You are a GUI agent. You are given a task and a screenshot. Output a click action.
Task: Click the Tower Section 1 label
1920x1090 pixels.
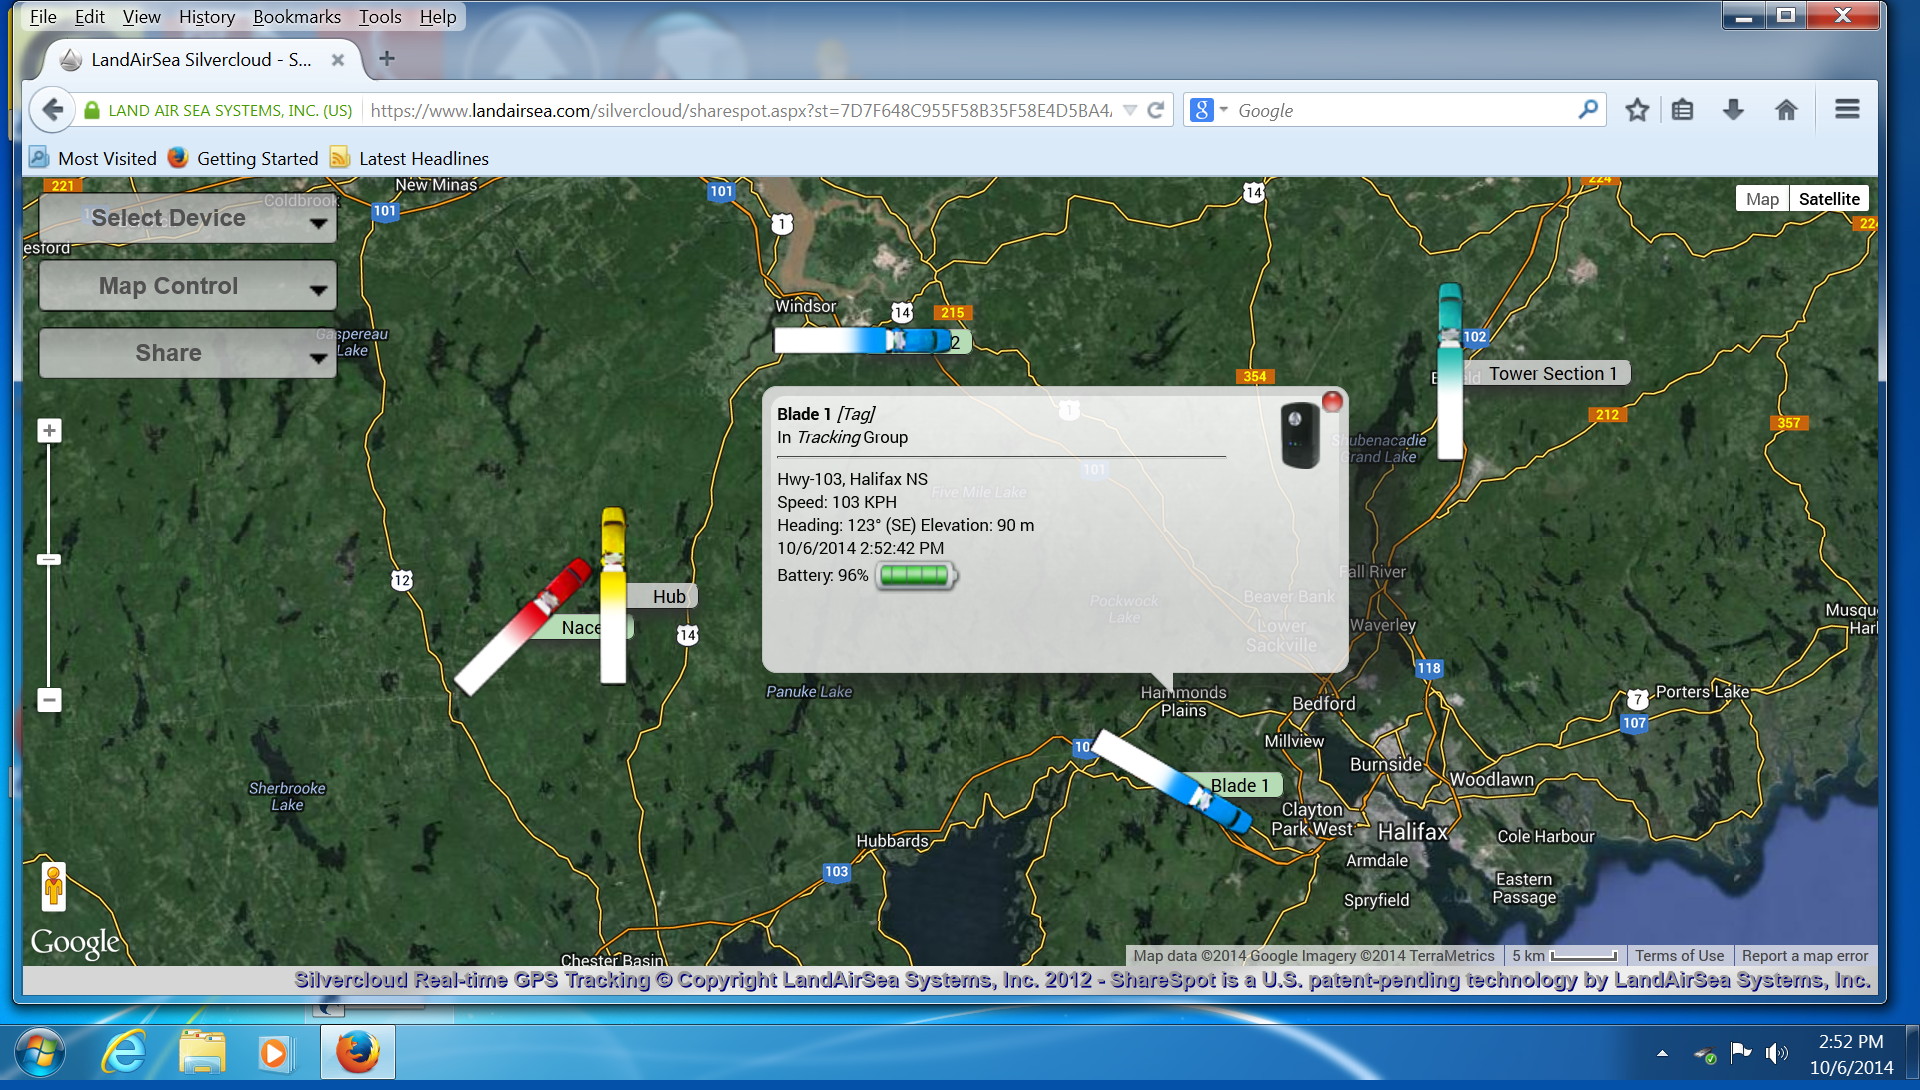[x=1552, y=373]
